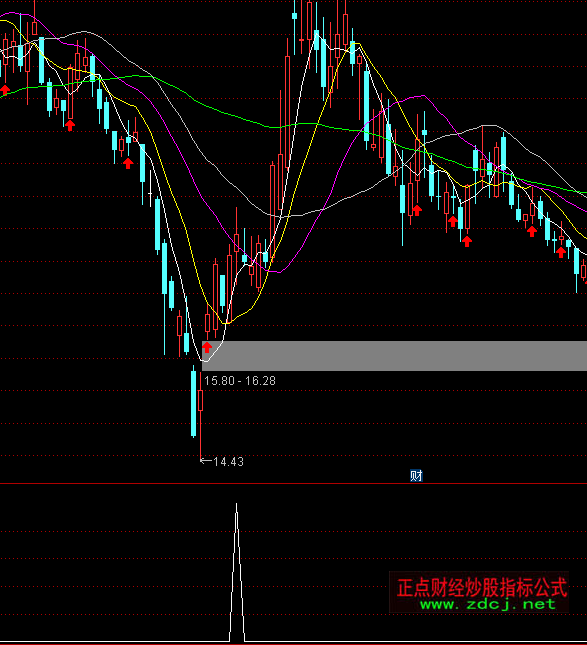
Task: Select the gray support zone band
Action: [394, 356]
